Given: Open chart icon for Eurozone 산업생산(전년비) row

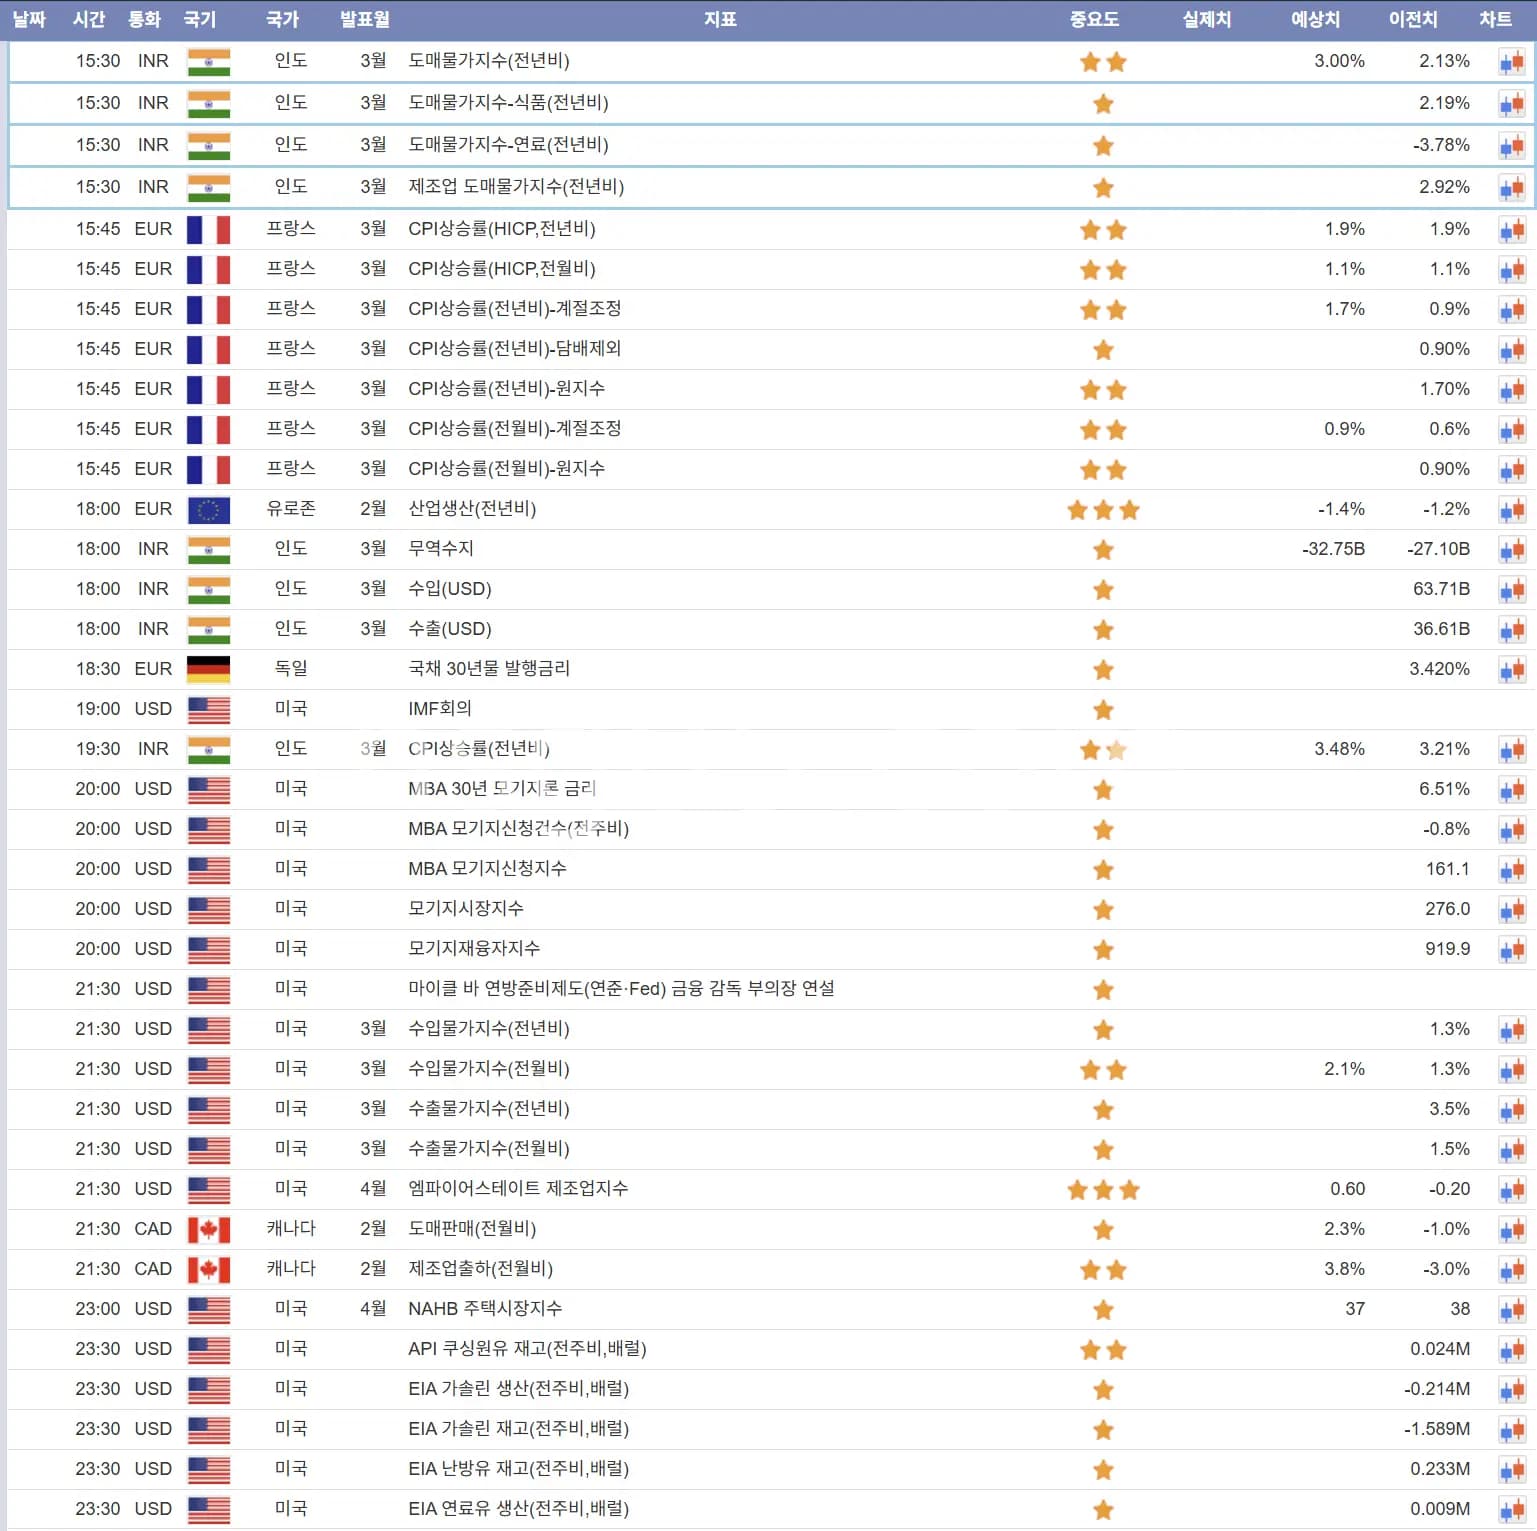Looking at the screenshot, I should click(x=1511, y=510).
